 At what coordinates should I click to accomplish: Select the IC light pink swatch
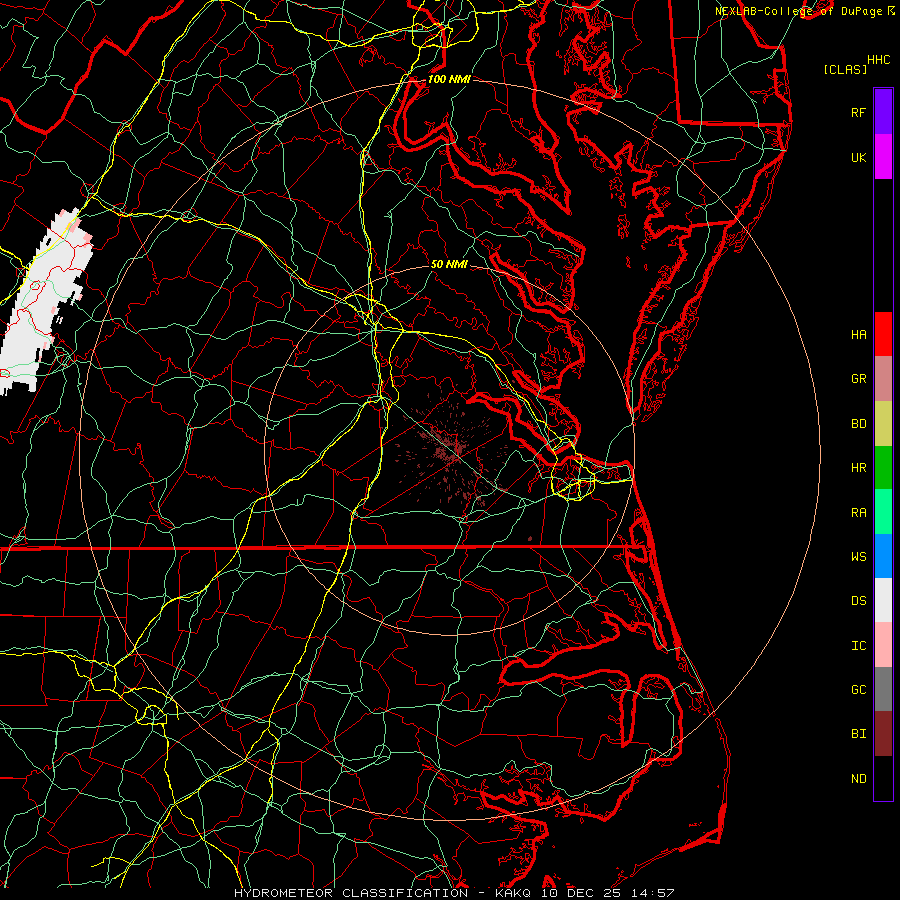click(x=883, y=645)
